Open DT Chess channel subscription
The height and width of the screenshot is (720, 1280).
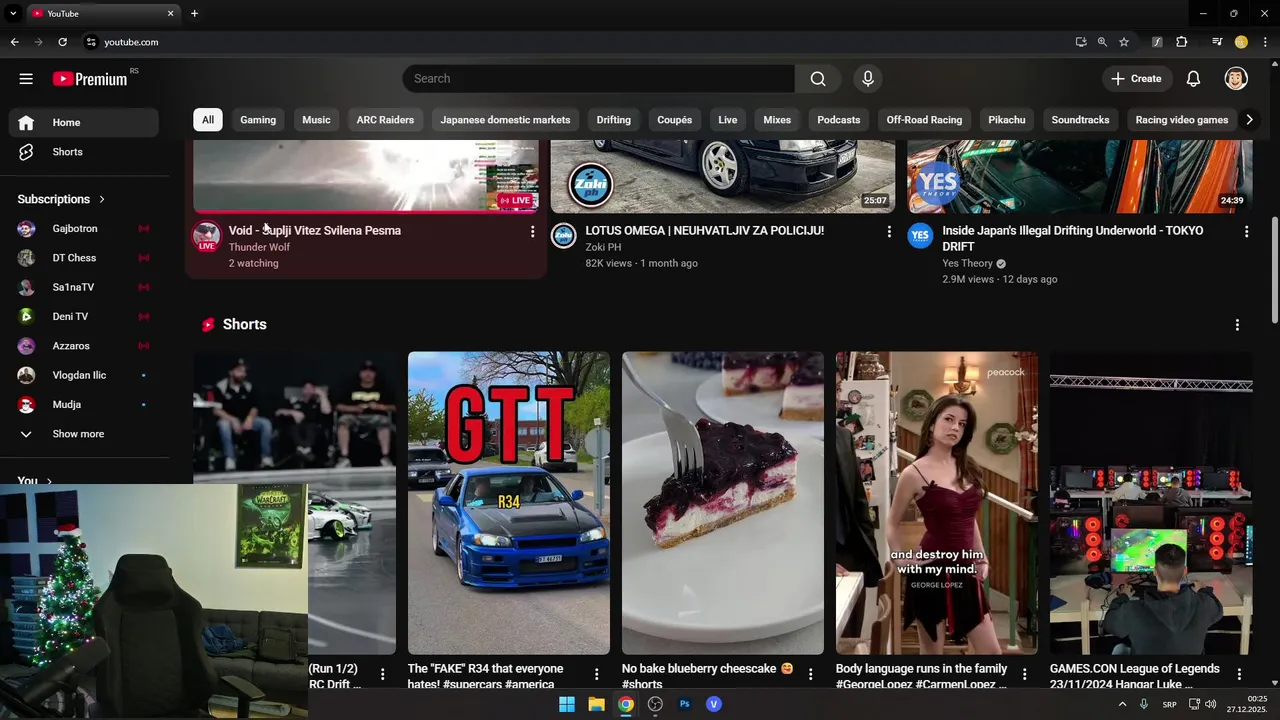tap(84, 258)
